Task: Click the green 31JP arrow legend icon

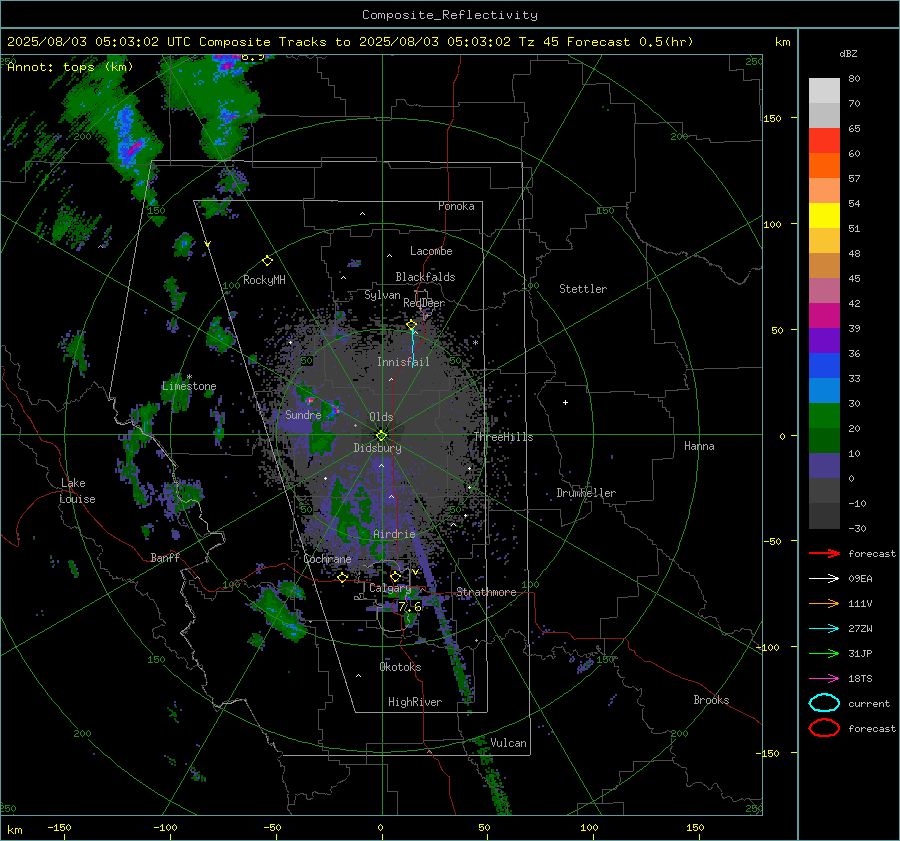Action: (x=824, y=653)
